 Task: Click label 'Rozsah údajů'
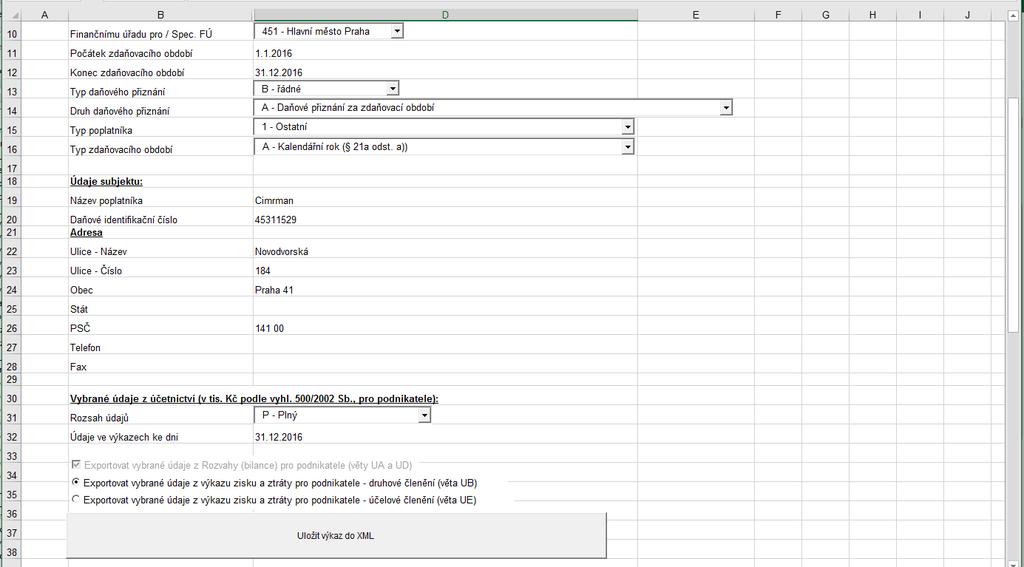pyautogui.click(x=99, y=418)
